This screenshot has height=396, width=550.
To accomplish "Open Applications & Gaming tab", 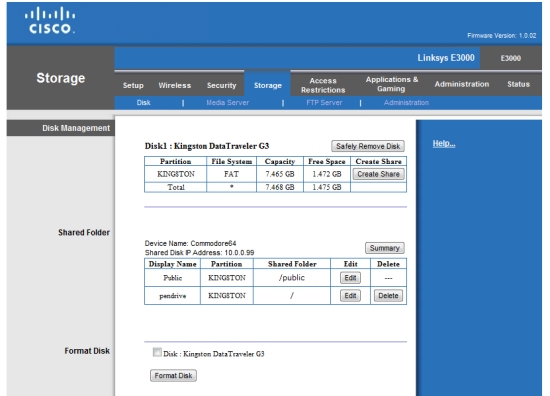I will pyautogui.click(x=391, y=84).
